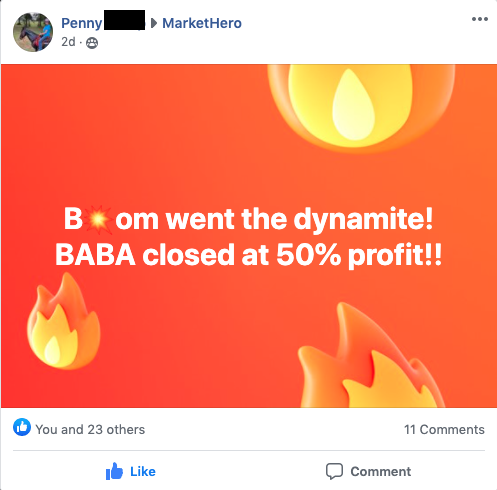497x490 pixels.
Task: Open the post options three-dot menu
Action: coord(480,19)
